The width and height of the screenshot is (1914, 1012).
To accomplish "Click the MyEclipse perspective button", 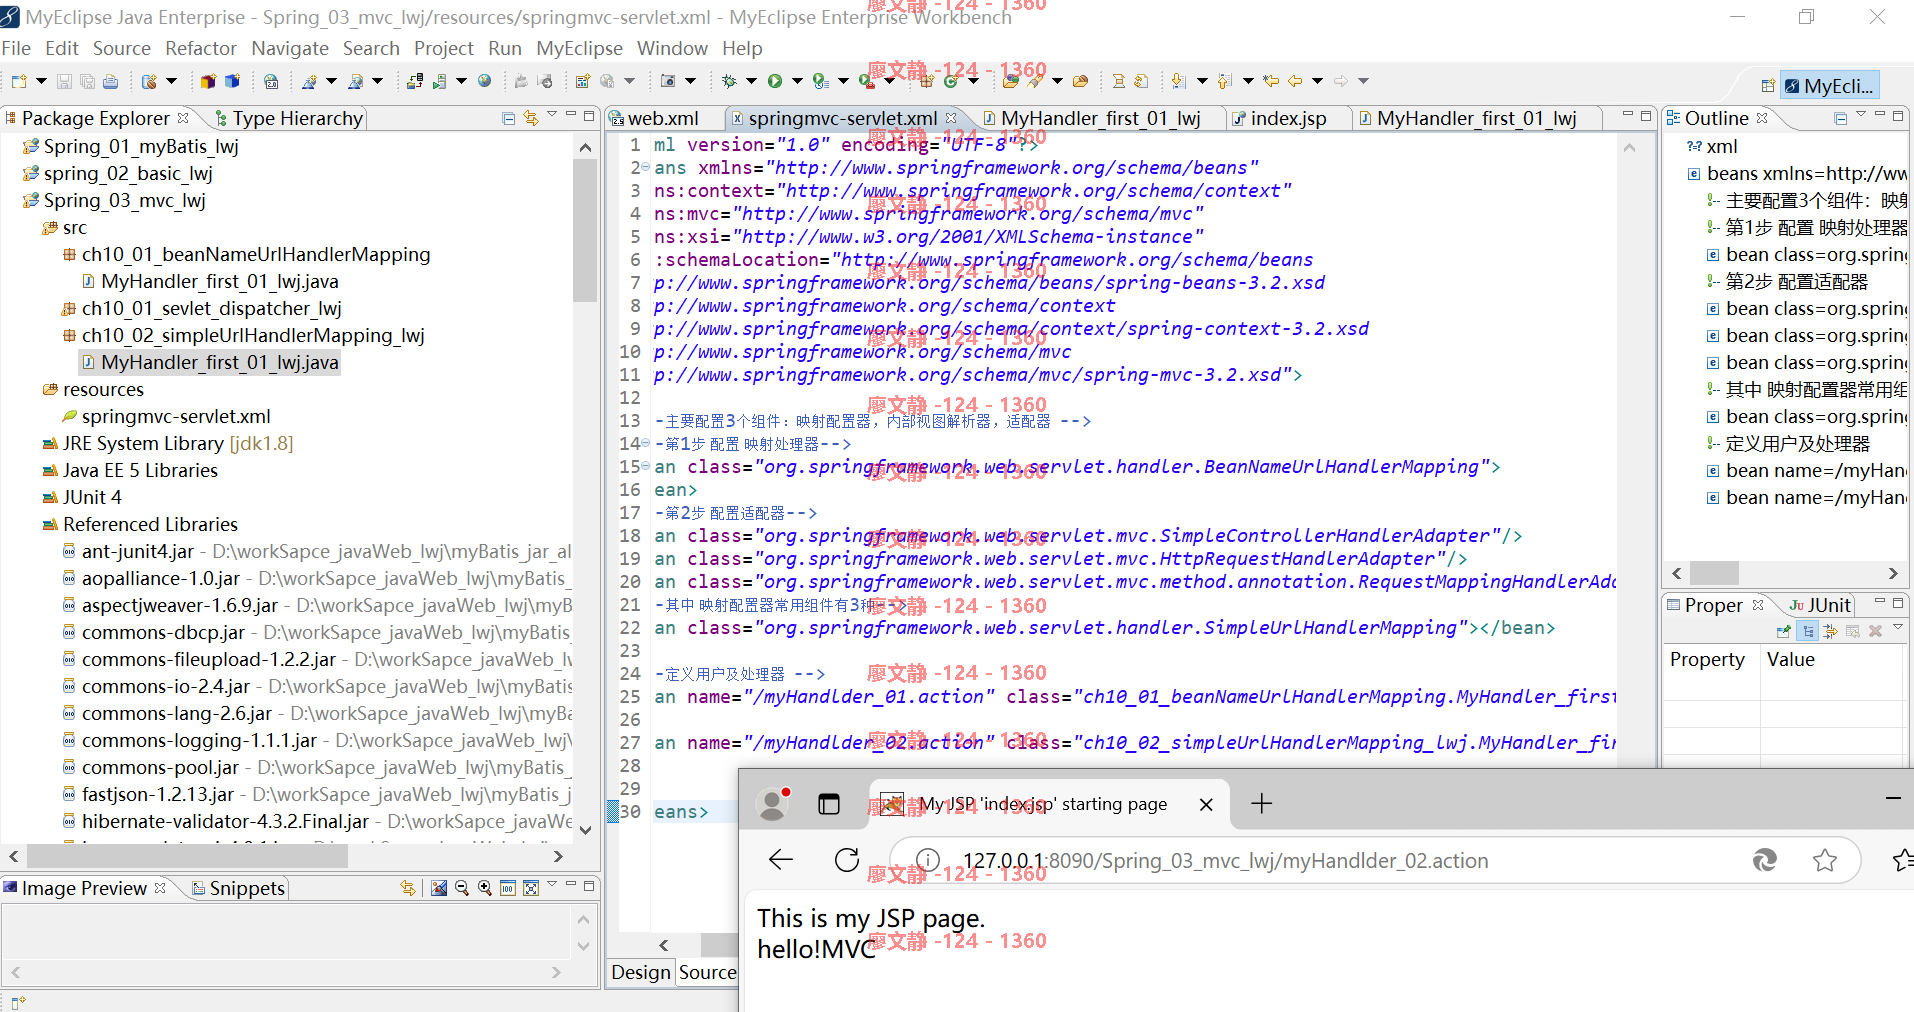I will pos(1829,86).
